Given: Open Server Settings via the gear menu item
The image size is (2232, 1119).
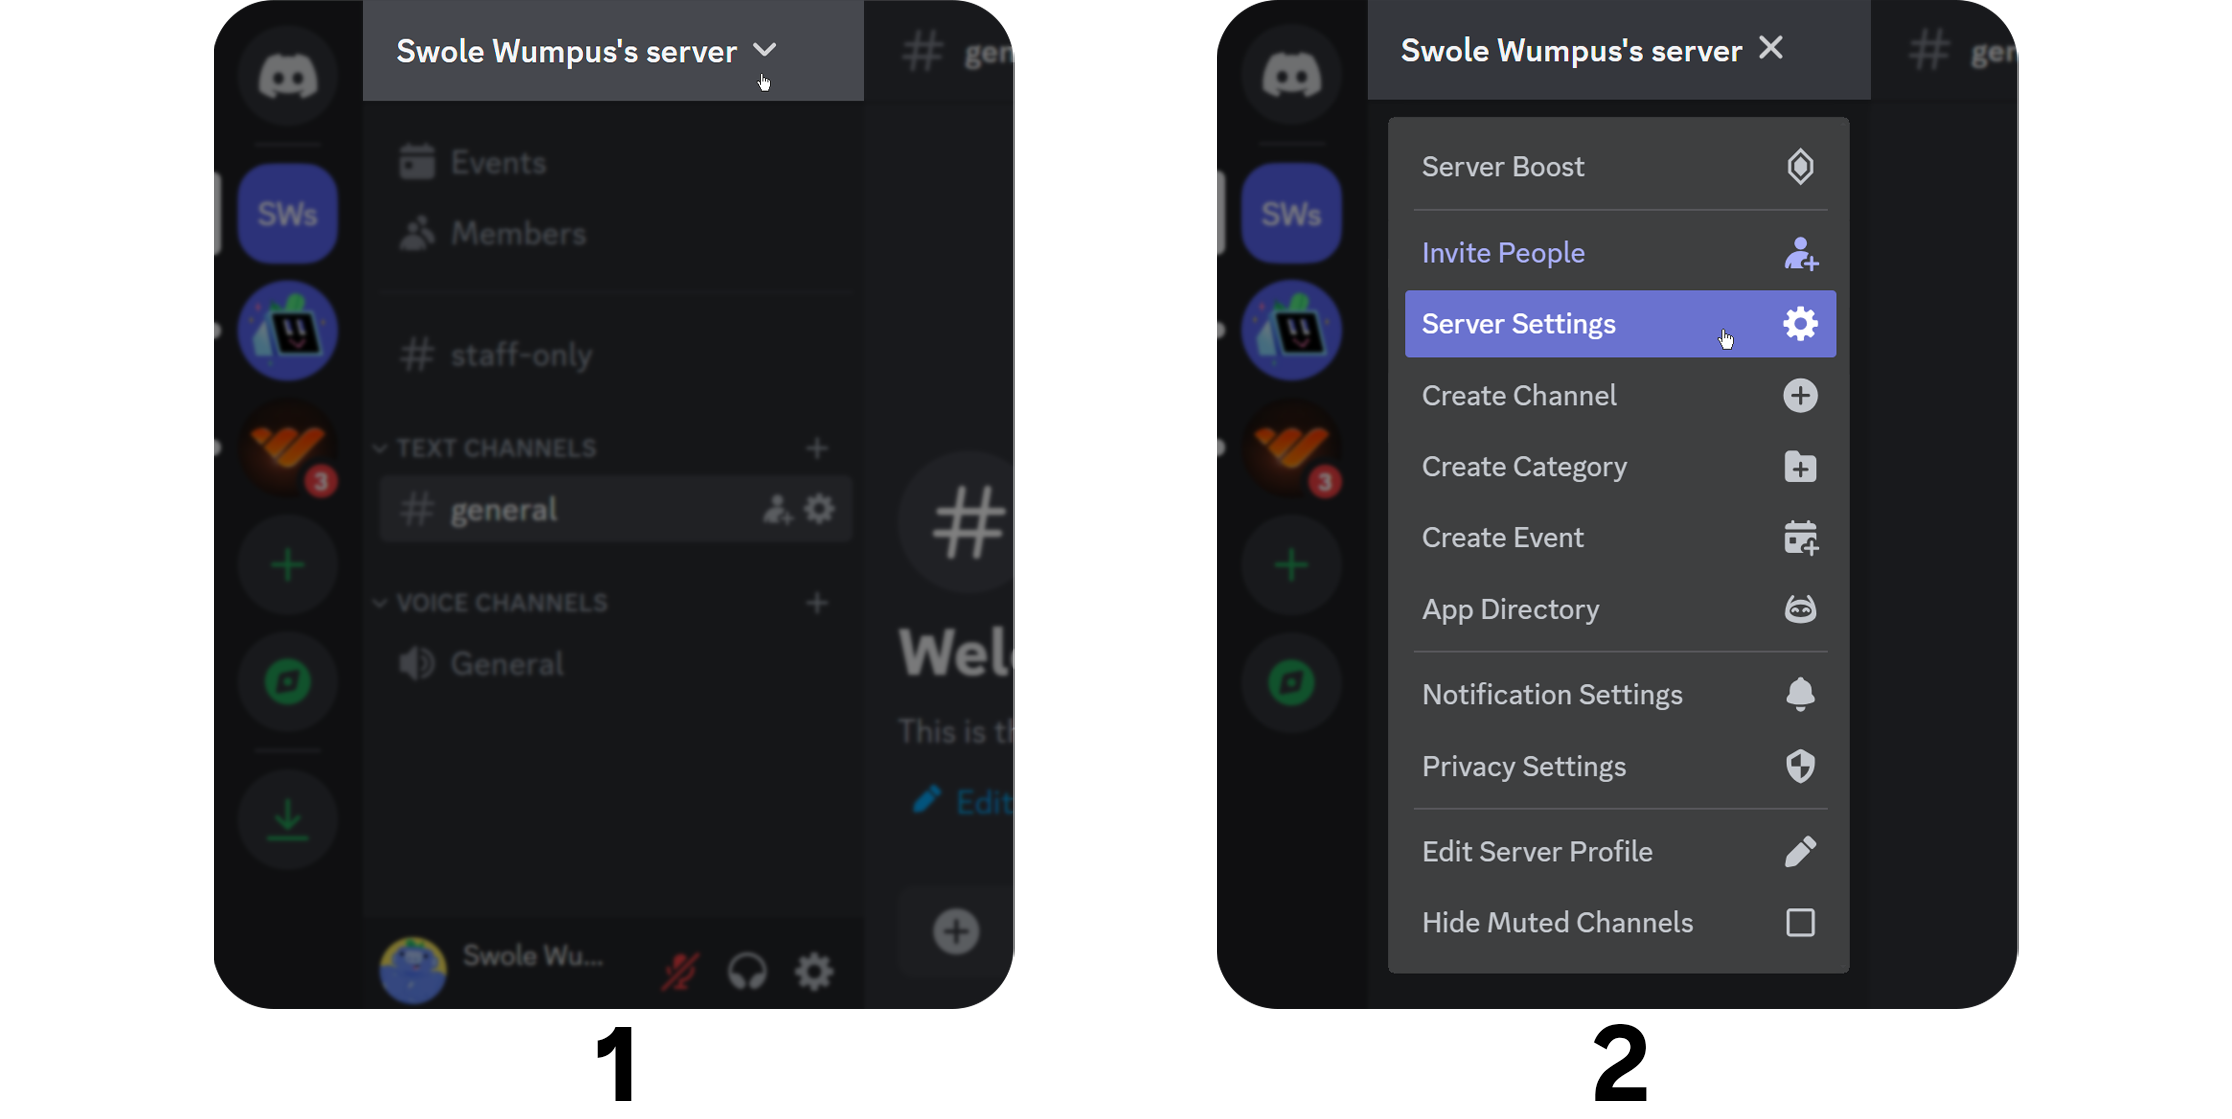Looking at the screenshot, I should click(x=1619, y=324).
